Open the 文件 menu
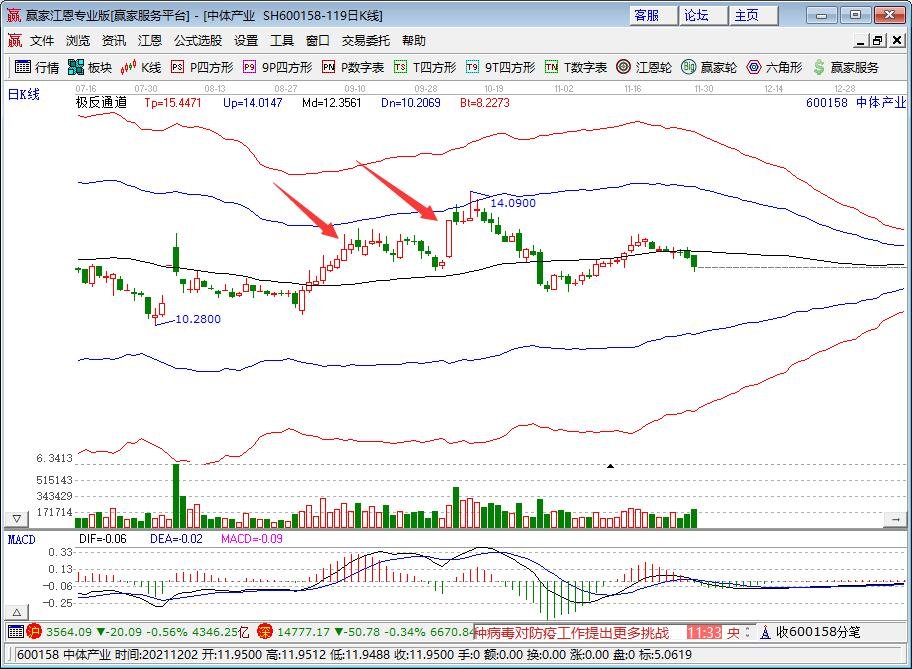 tap(42, 40)
